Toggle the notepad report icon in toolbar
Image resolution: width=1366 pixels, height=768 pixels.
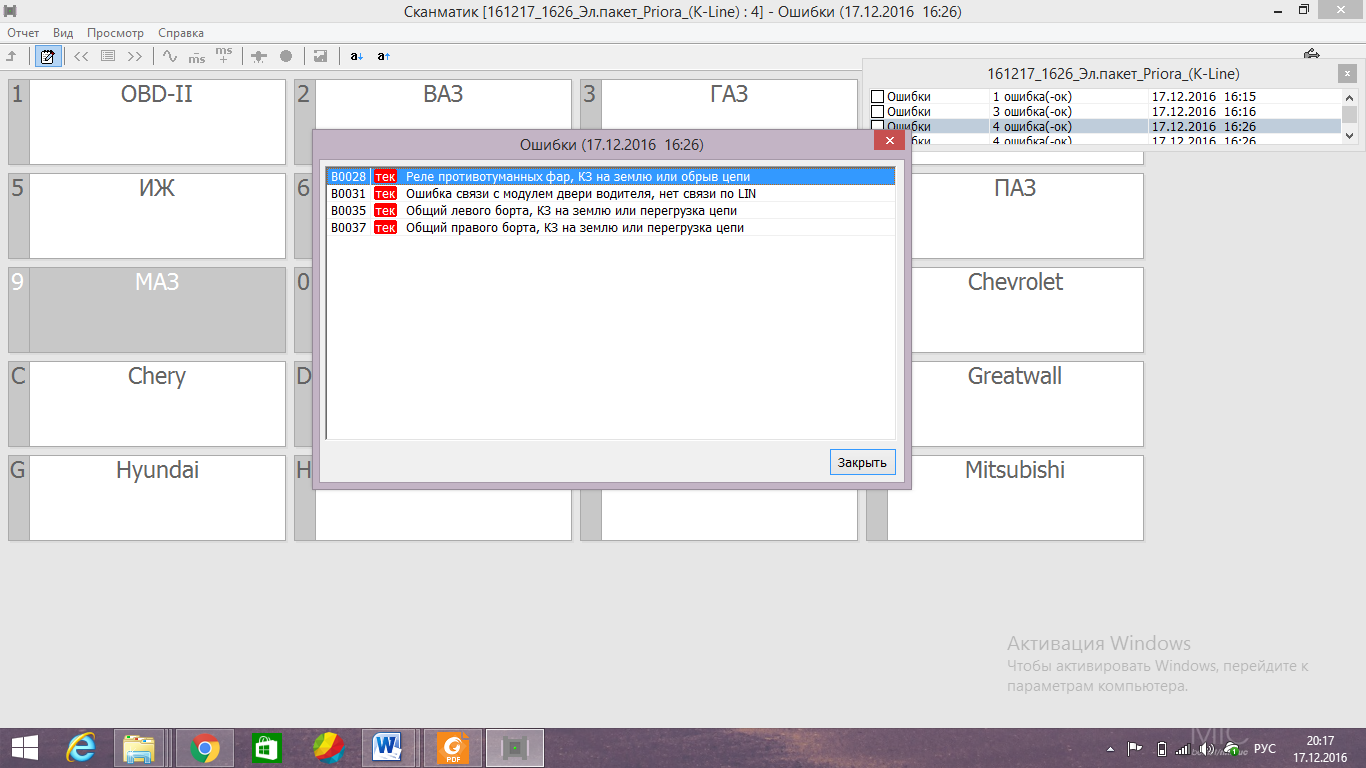(x=46, y=56)
